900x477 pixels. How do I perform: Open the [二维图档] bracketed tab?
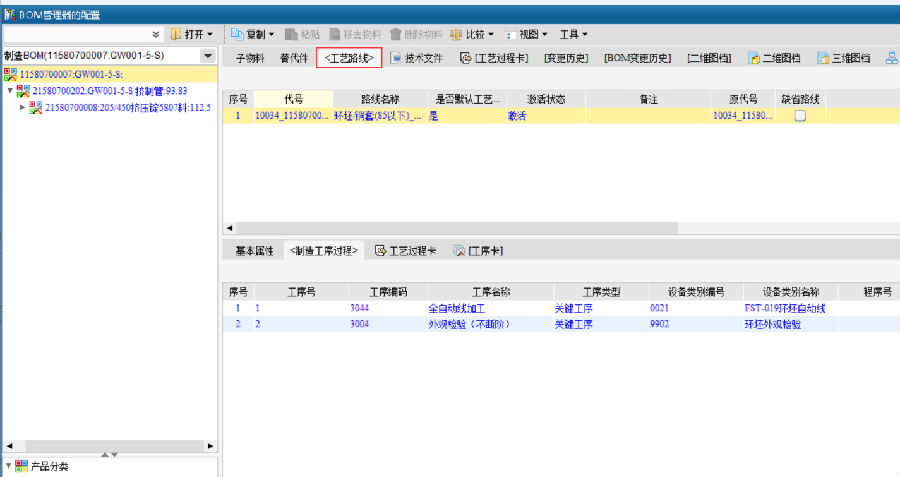(x=709, y=58)
